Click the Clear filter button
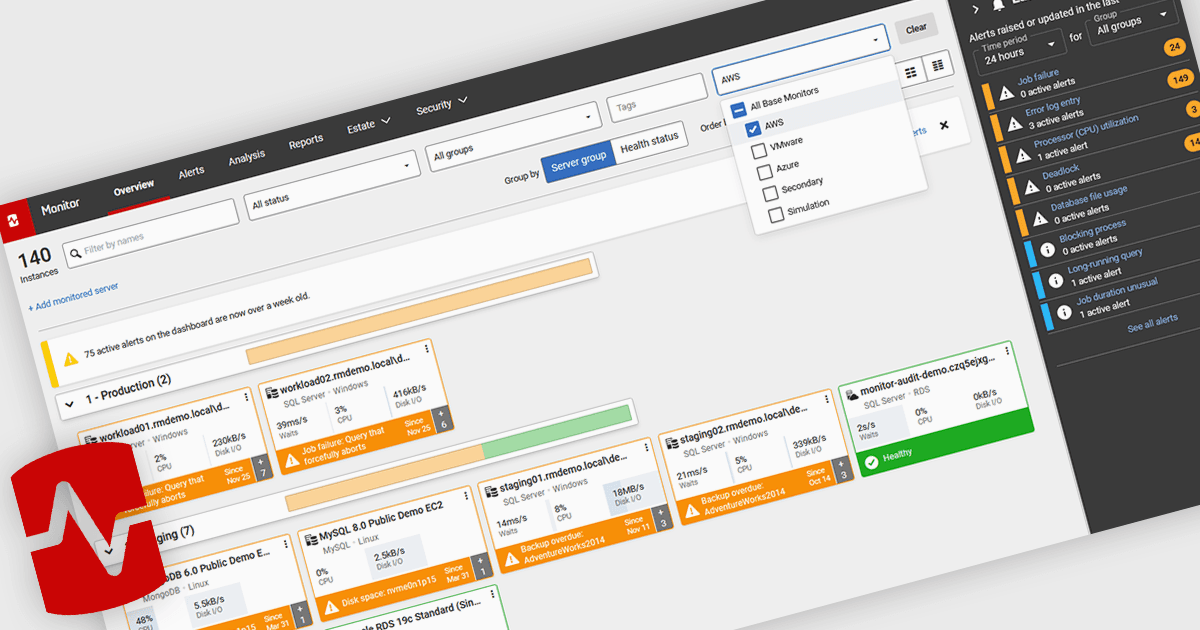Viewport: 1200px width, 630px height. click(916, 29)
